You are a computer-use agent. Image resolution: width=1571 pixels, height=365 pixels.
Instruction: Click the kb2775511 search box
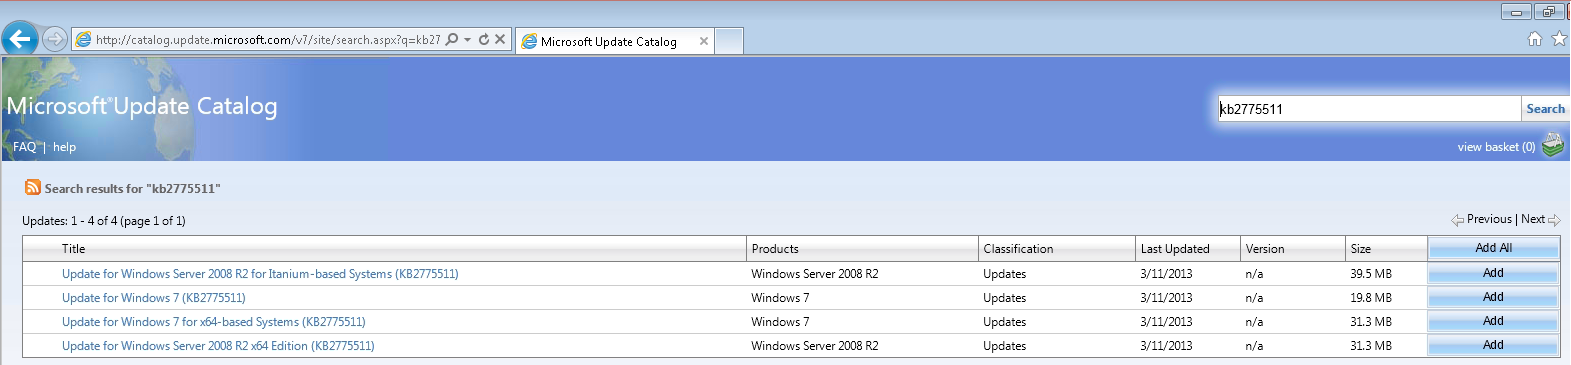(1369, 109)
